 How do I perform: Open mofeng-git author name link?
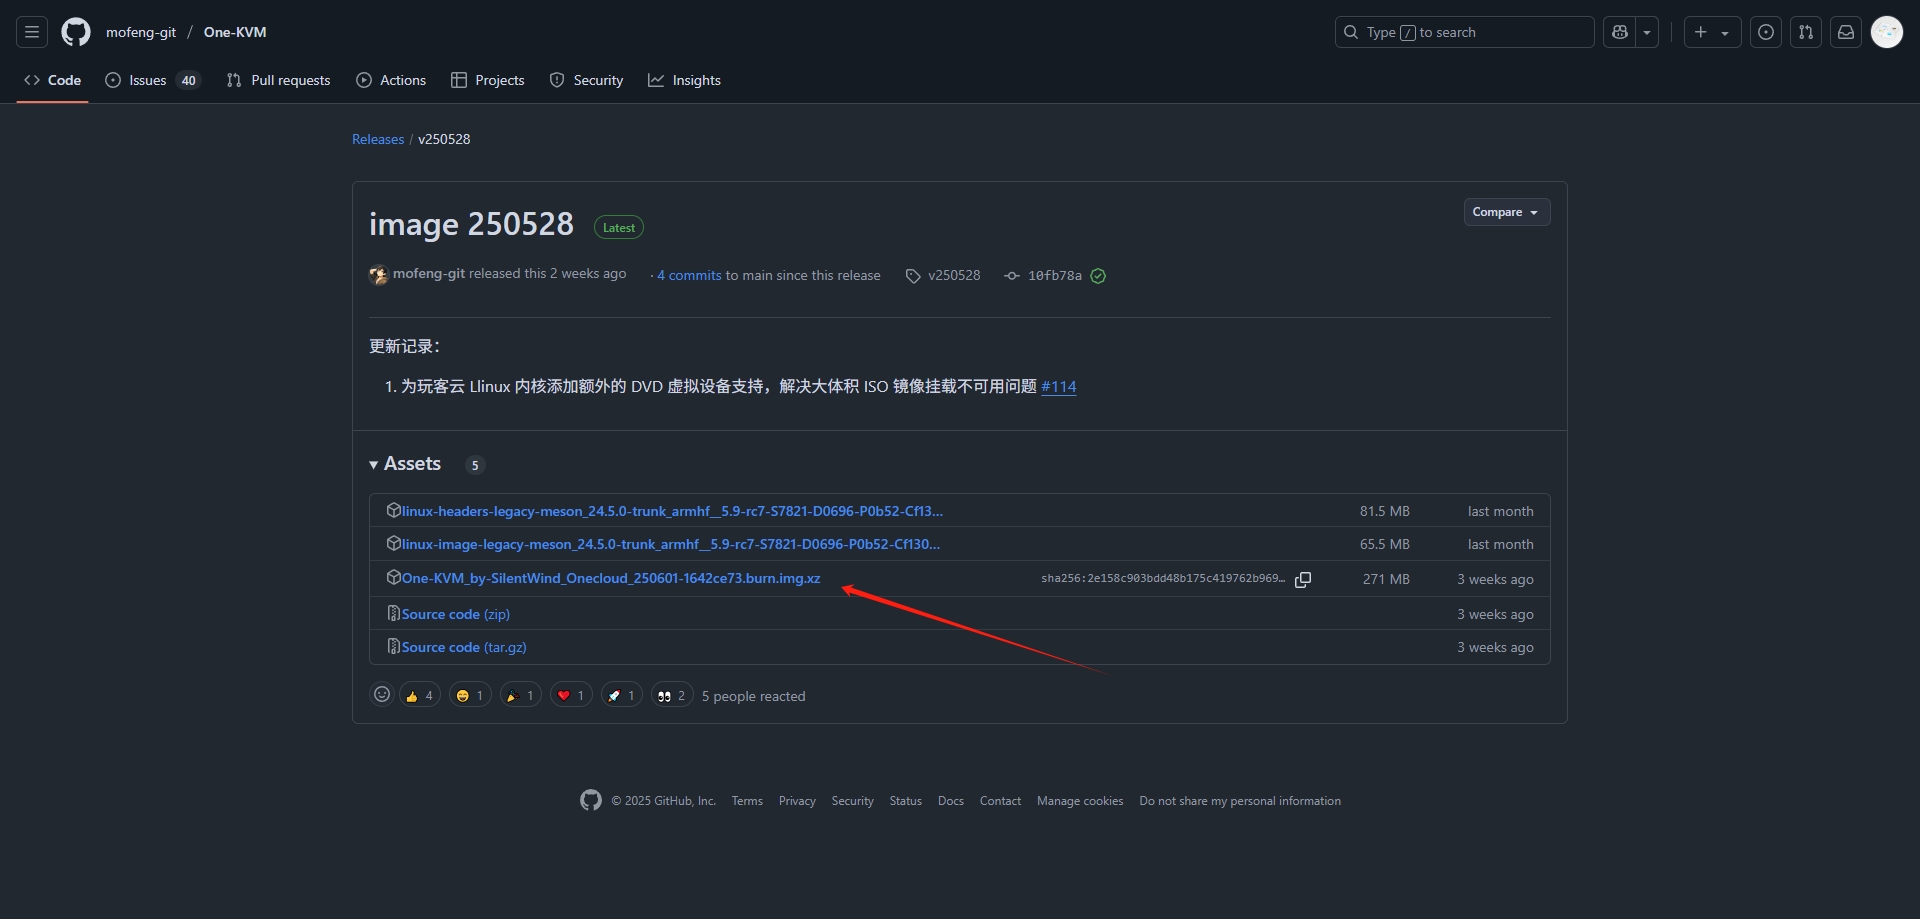pos(429,273)
